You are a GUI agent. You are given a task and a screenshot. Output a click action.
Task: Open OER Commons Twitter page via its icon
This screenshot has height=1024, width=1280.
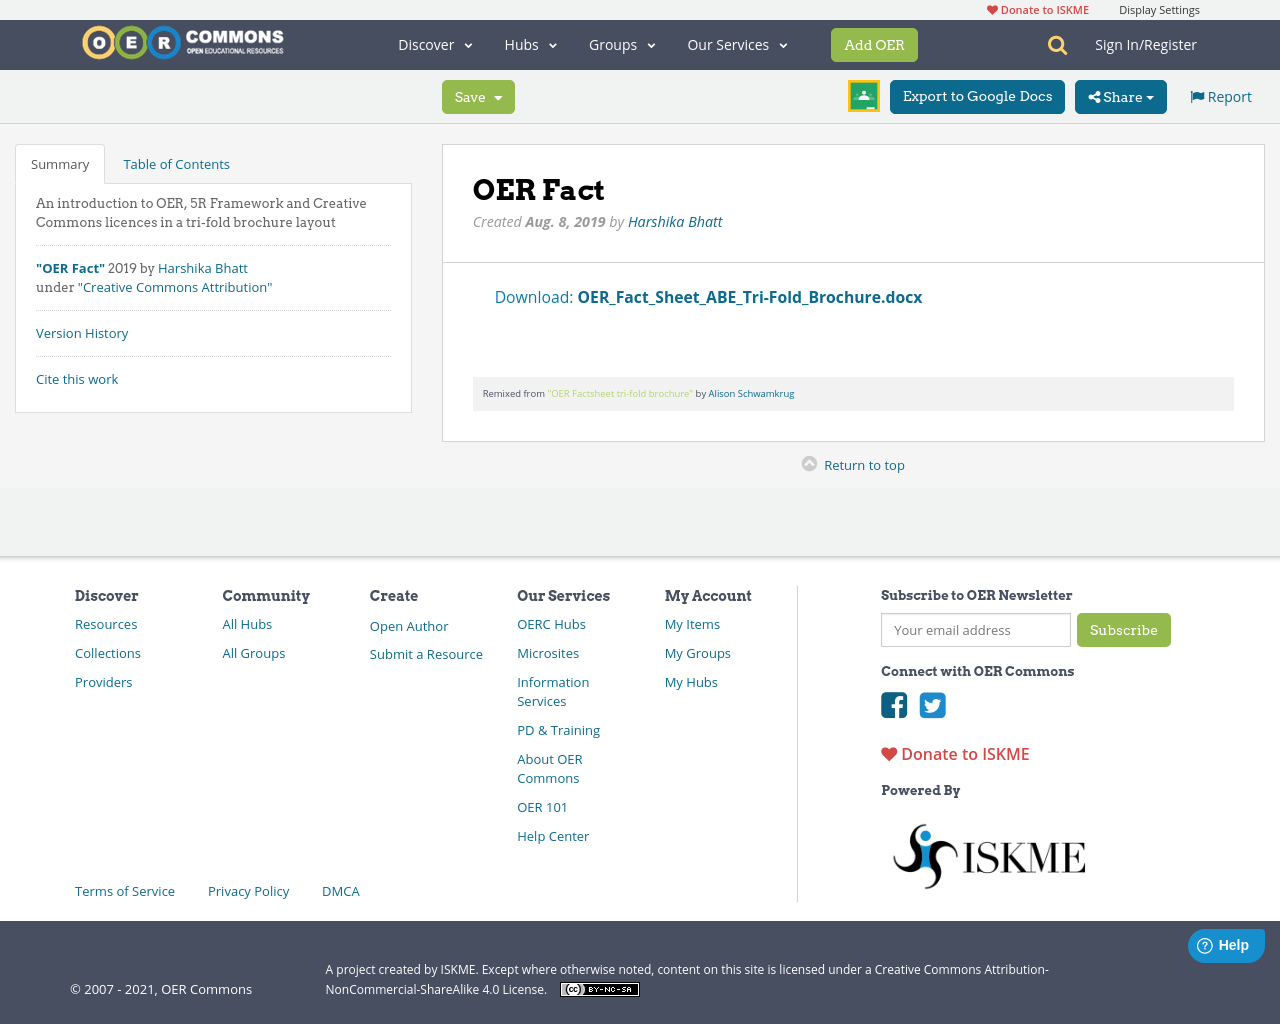click(933, 705)
